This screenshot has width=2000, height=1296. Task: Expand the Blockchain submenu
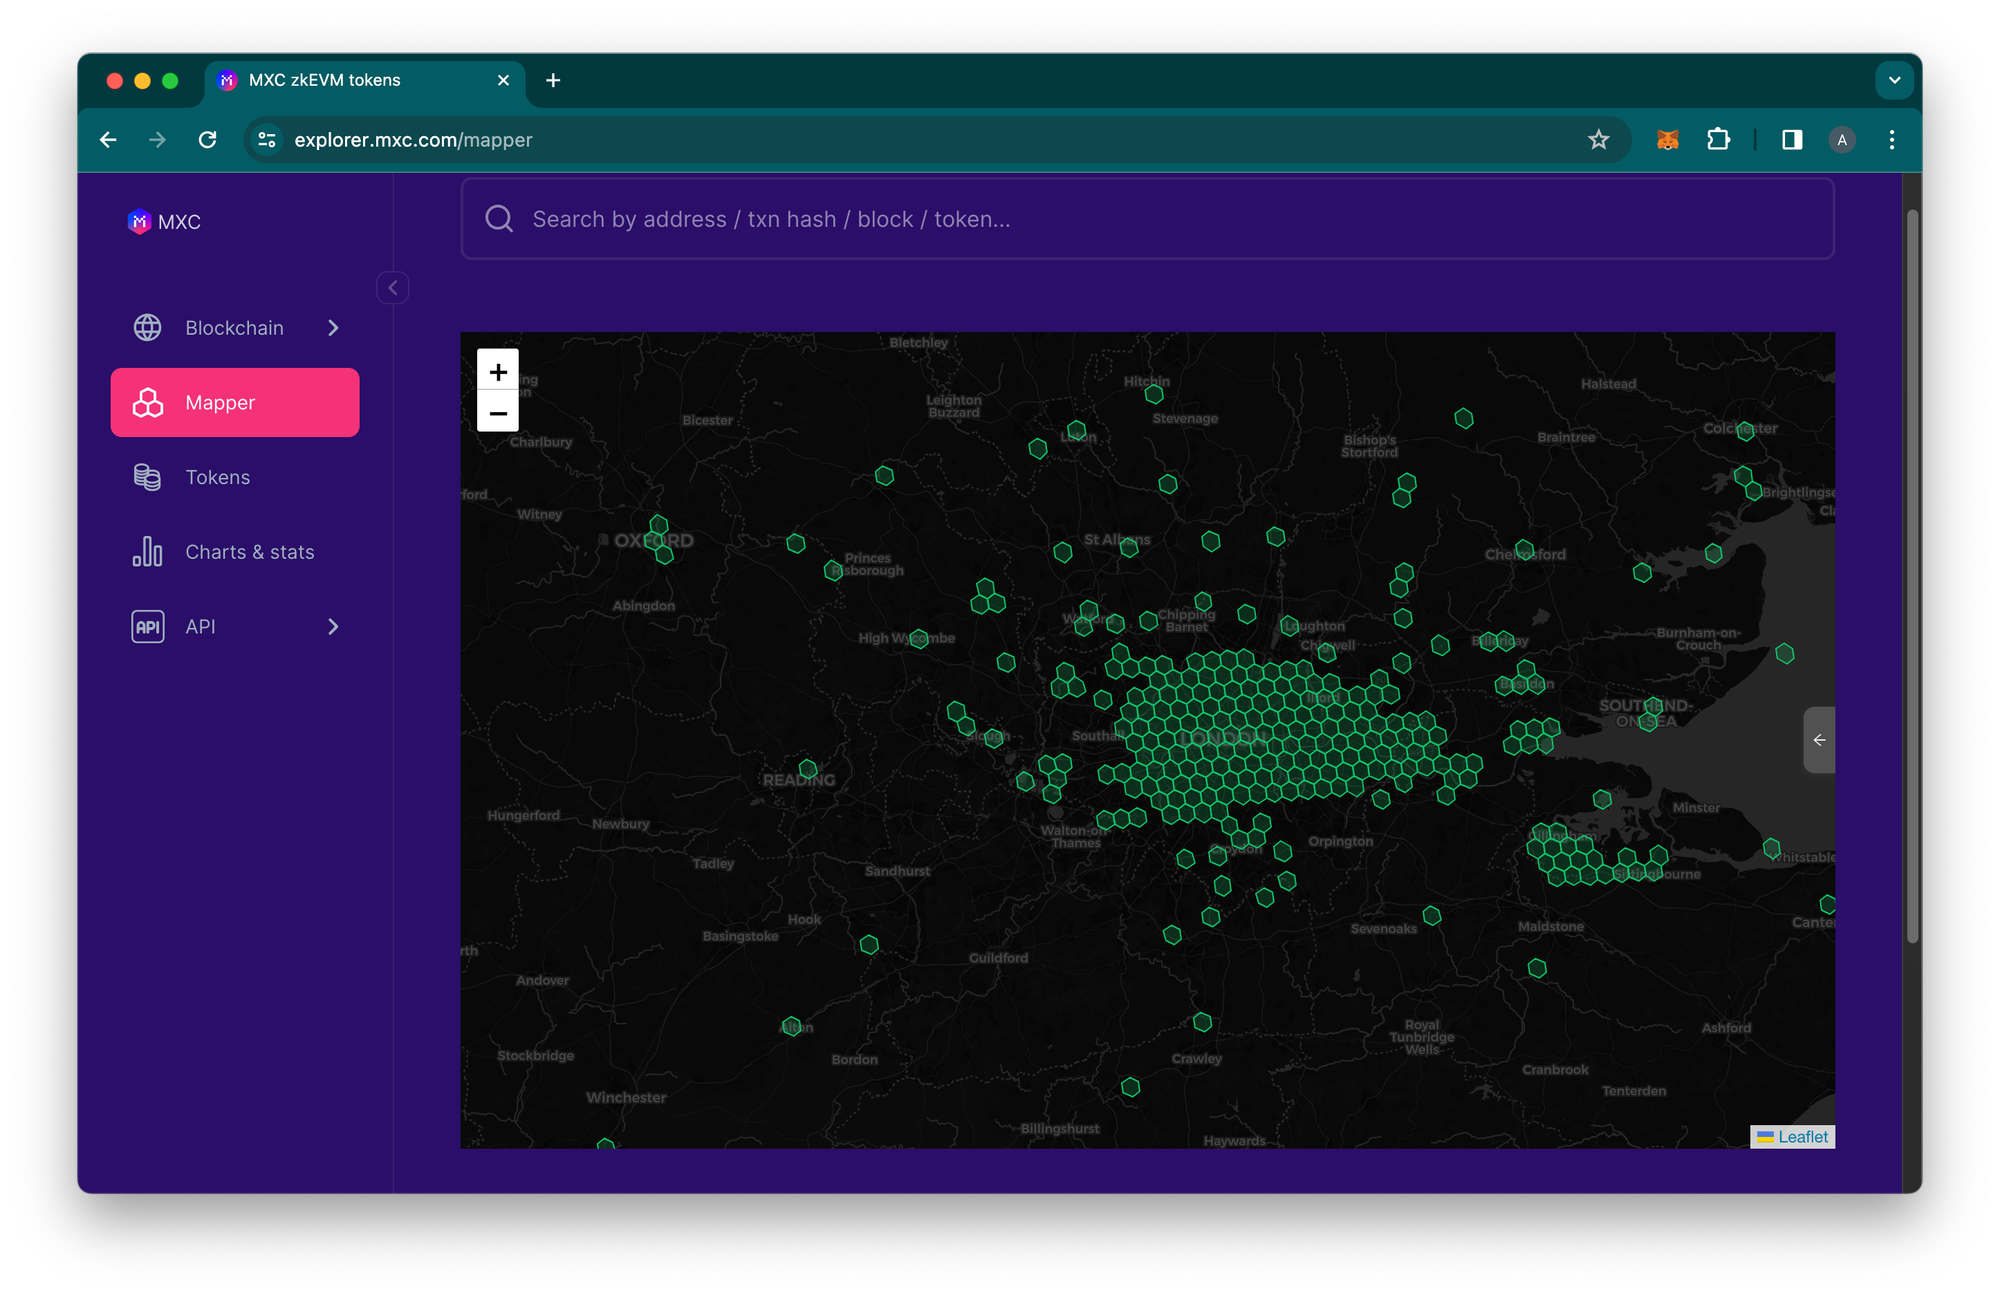[333, 328]
